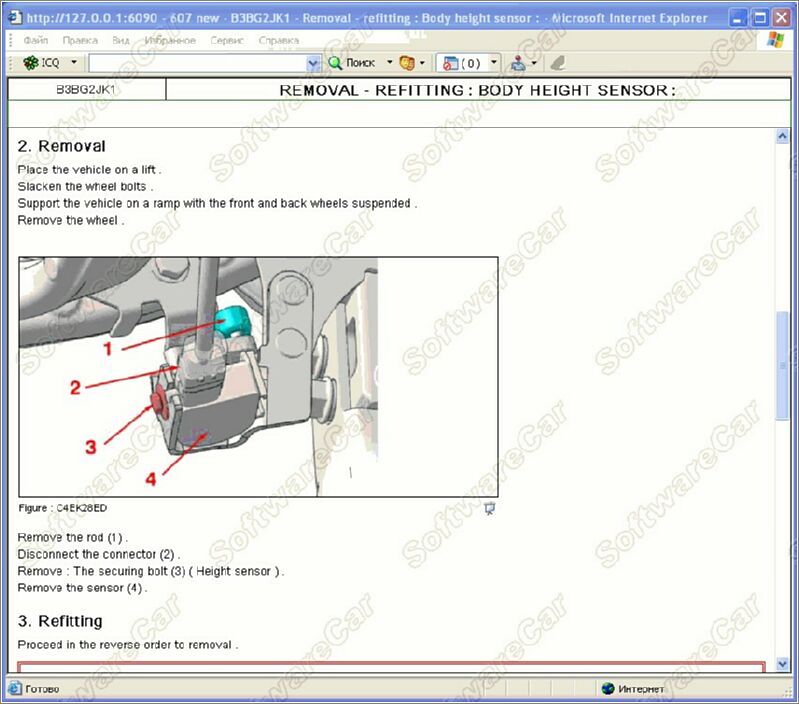Click the orange smiley toolbar icon
This screenshot has height=704, width=799.
click(x=406, y=63)
